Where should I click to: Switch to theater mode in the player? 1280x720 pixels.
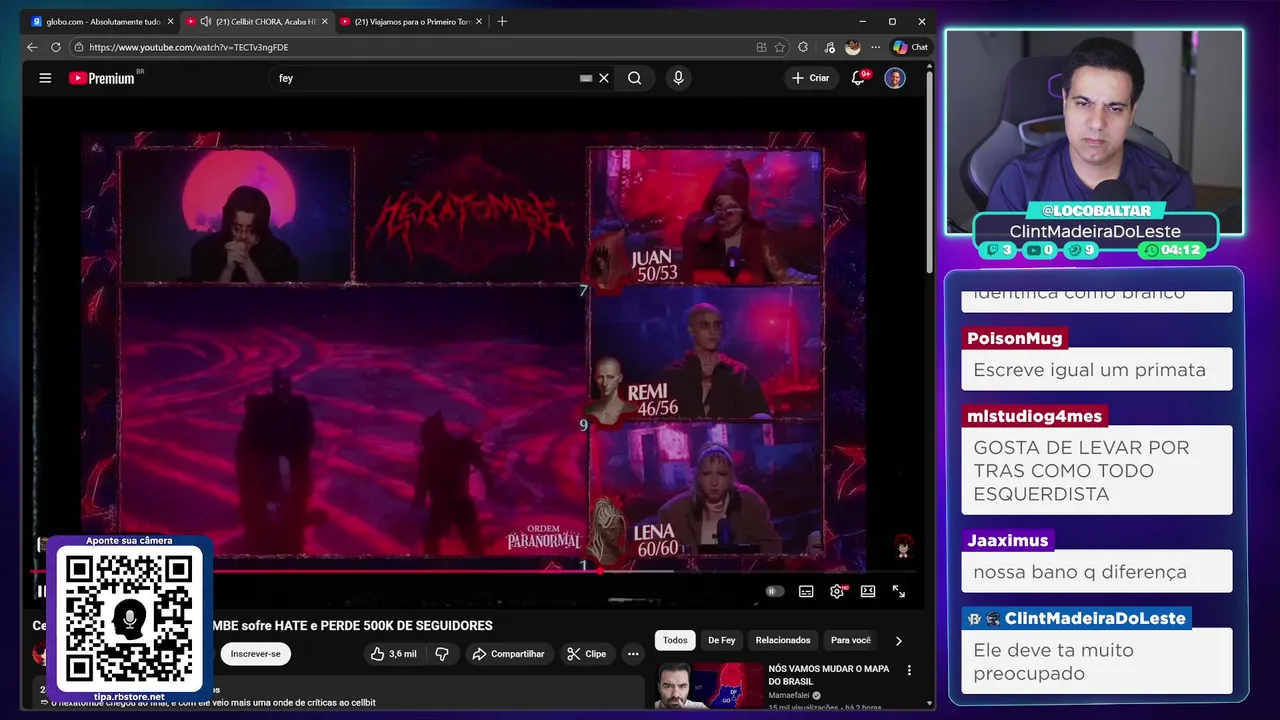pyautogui.click(x=868, y=591)
